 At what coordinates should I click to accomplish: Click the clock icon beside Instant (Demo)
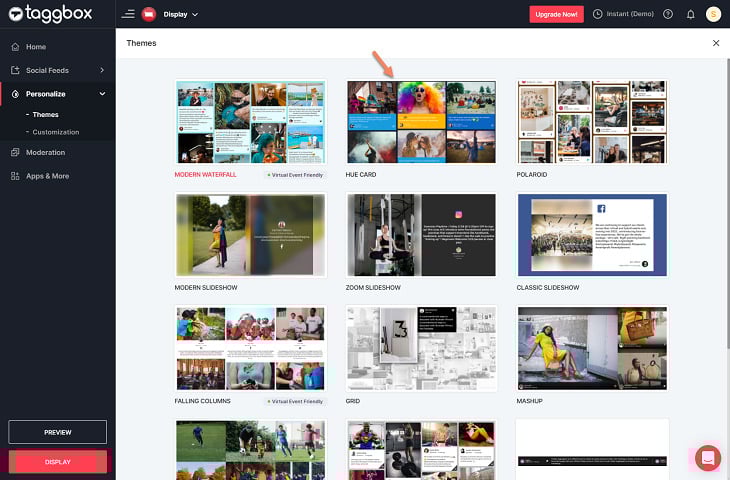[597, 14]
